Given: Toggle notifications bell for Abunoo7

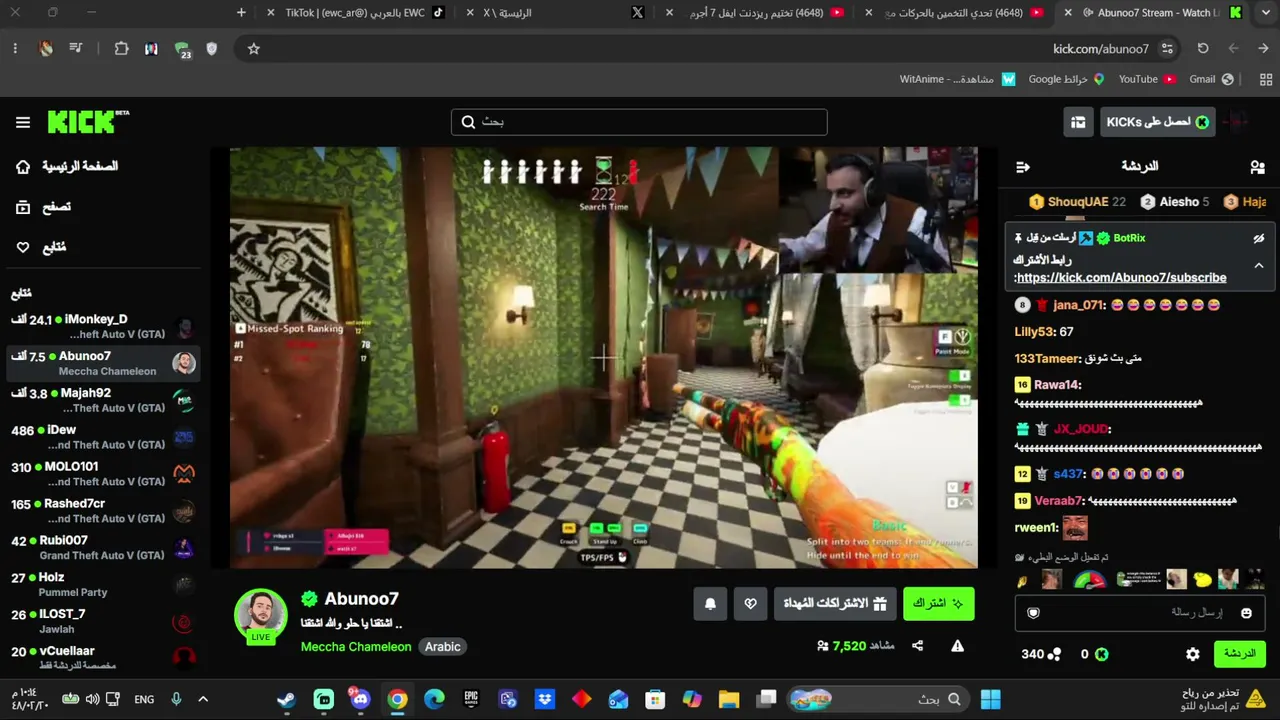Looking at the screenshot, I should 710,603.
